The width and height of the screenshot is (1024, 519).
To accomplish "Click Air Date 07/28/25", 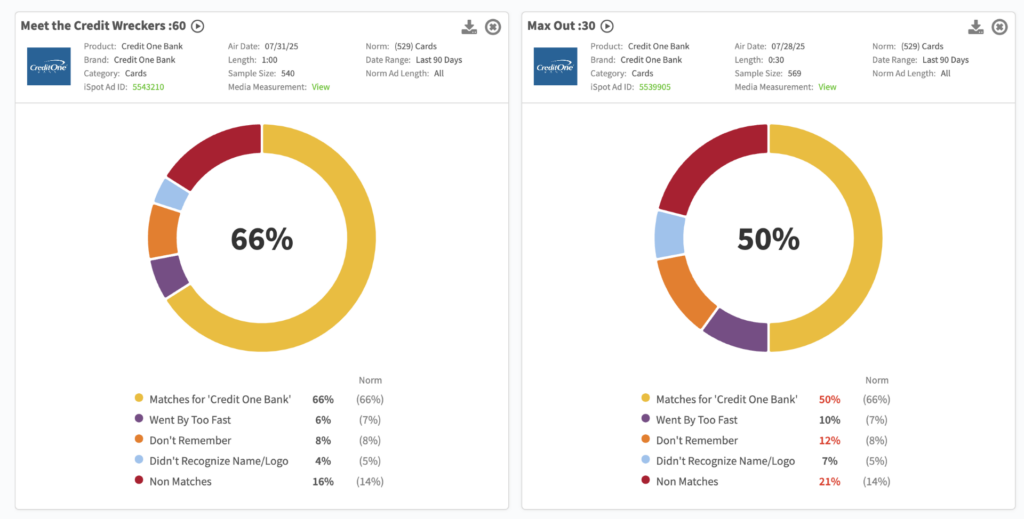I will pyautogui.click(x=788, y=46).
